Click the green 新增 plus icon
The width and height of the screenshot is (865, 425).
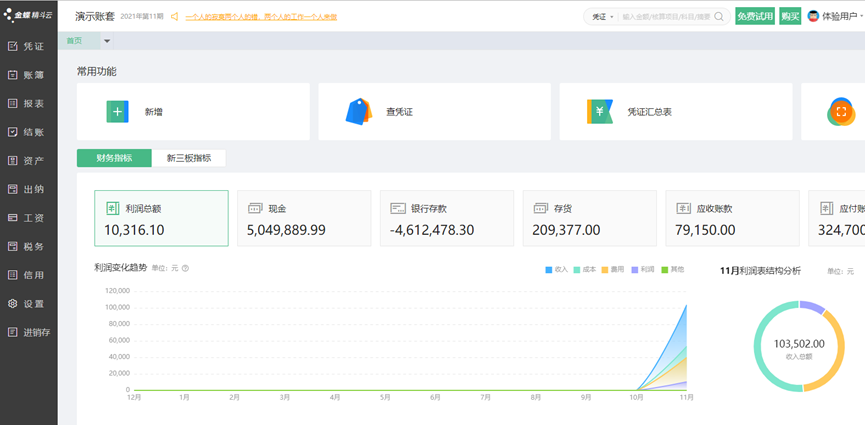[x=118, y=111]
